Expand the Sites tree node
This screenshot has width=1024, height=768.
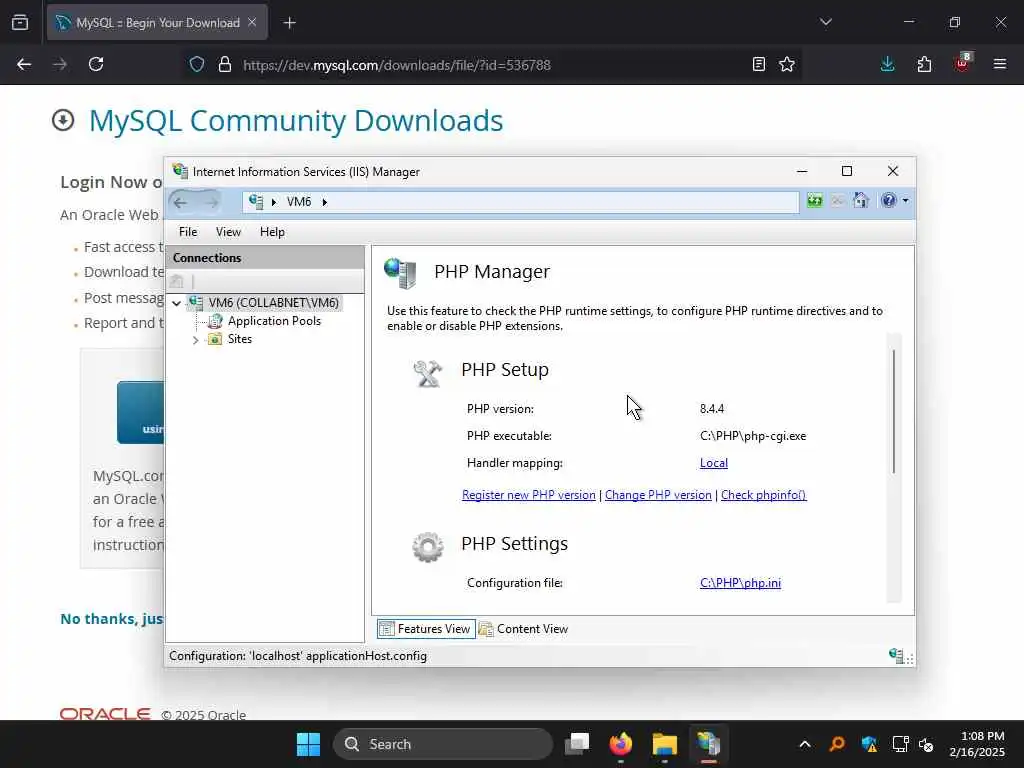pos(195,340)
